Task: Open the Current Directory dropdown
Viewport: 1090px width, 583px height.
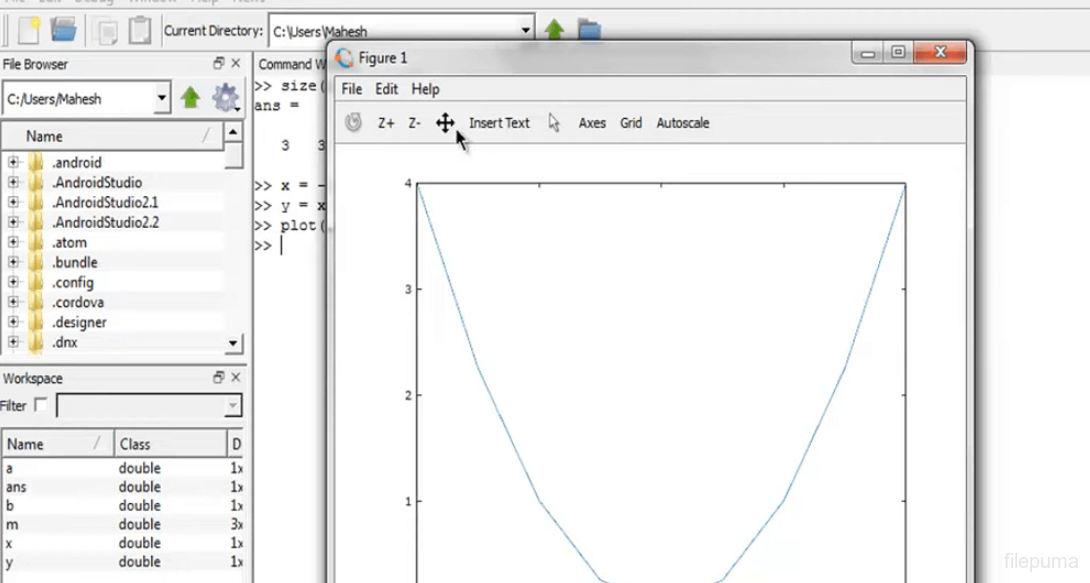Action: click(x=526, y=31)
